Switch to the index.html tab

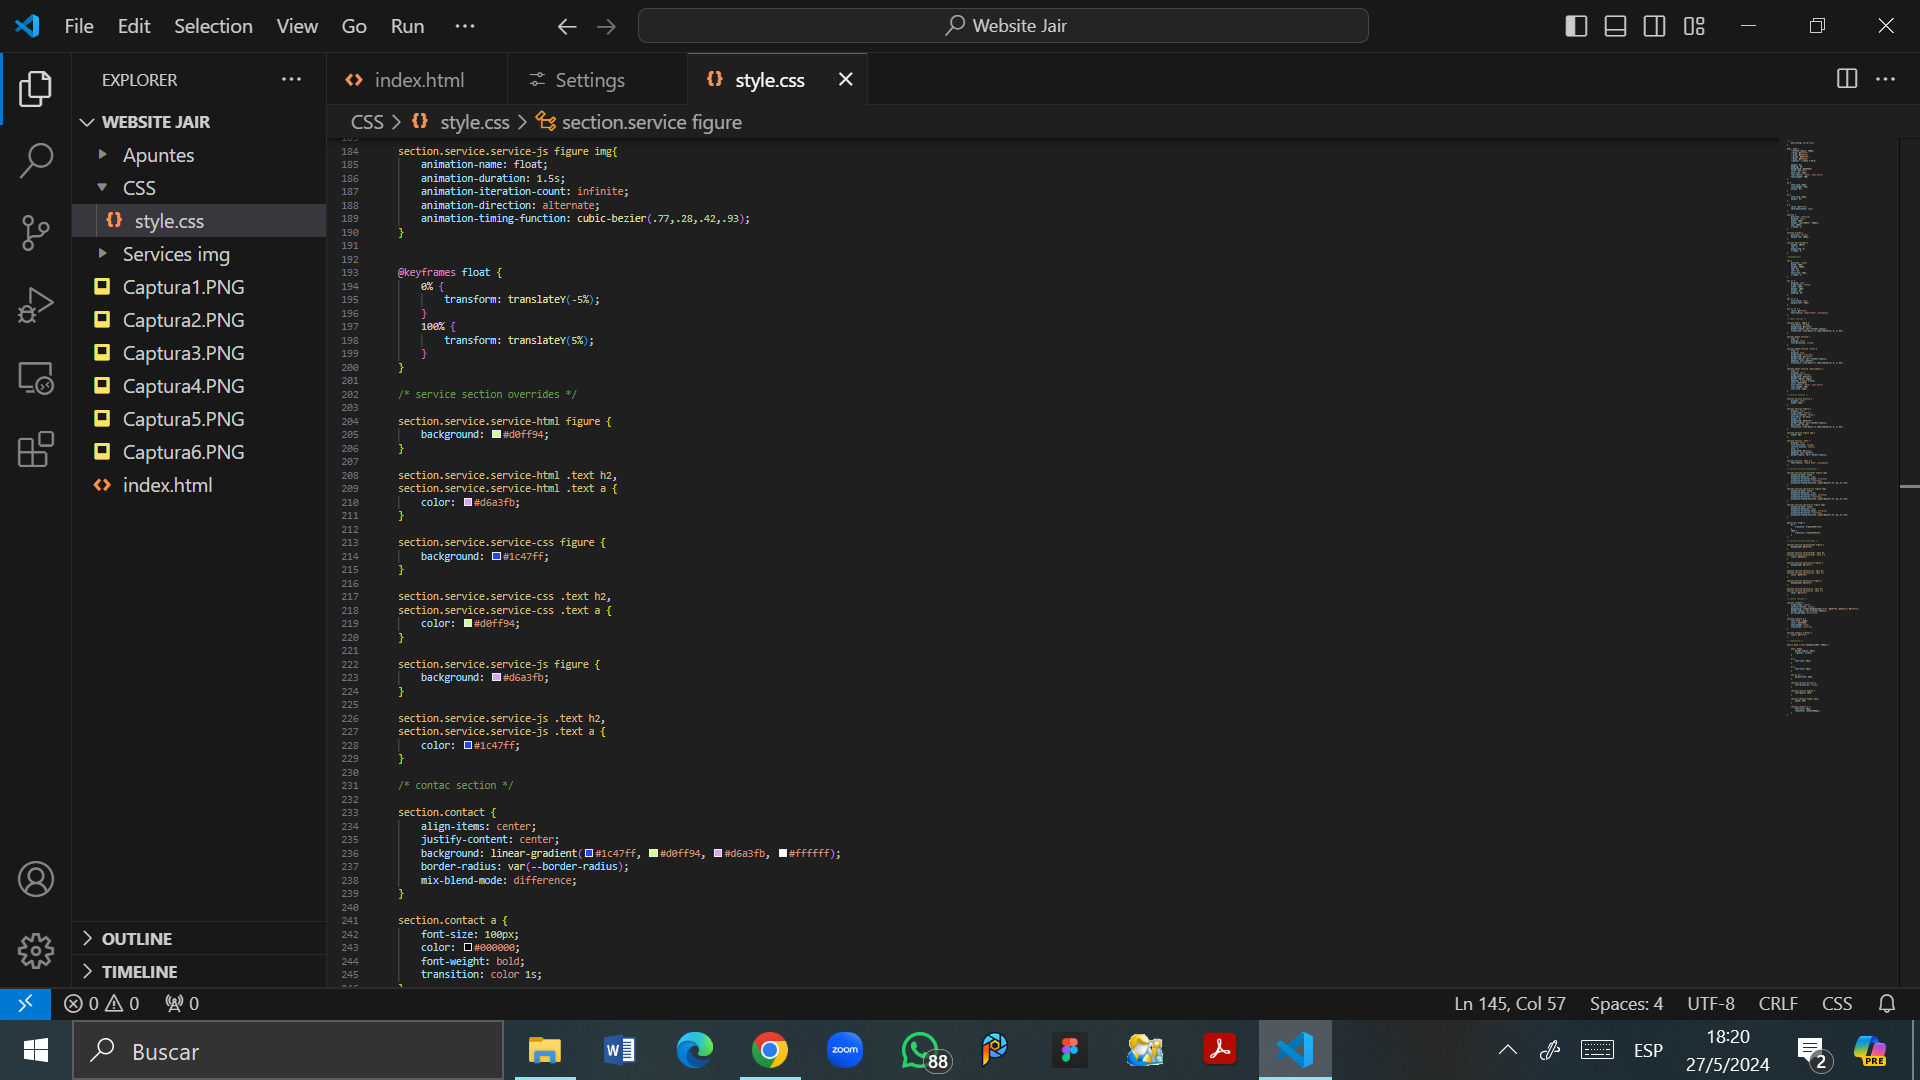click(418, 80)
